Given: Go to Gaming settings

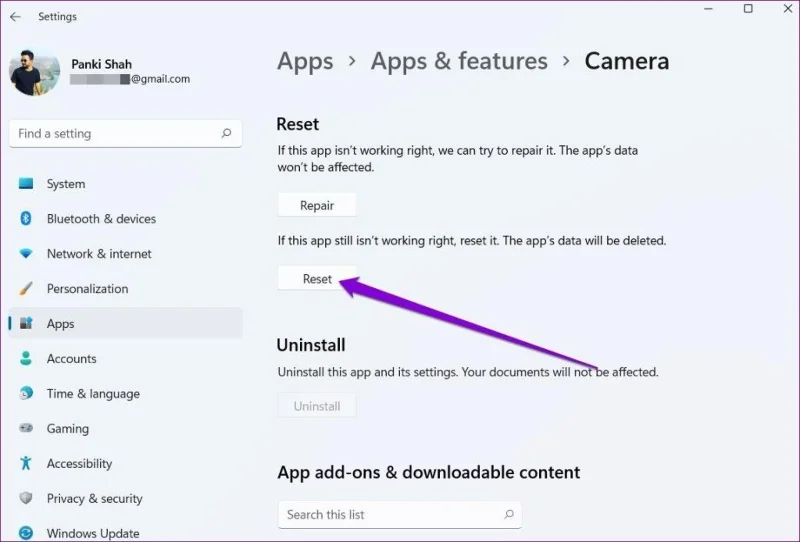Looking at the screenshot, I should (126, 428).
